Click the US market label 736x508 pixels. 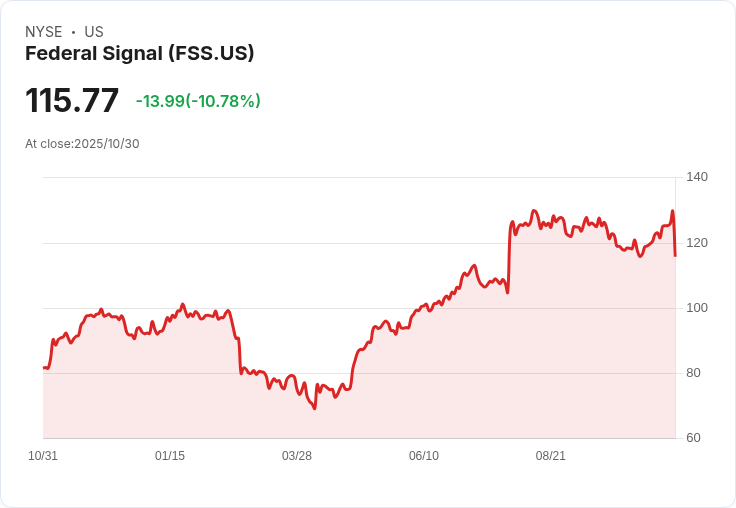click(94, 32)
